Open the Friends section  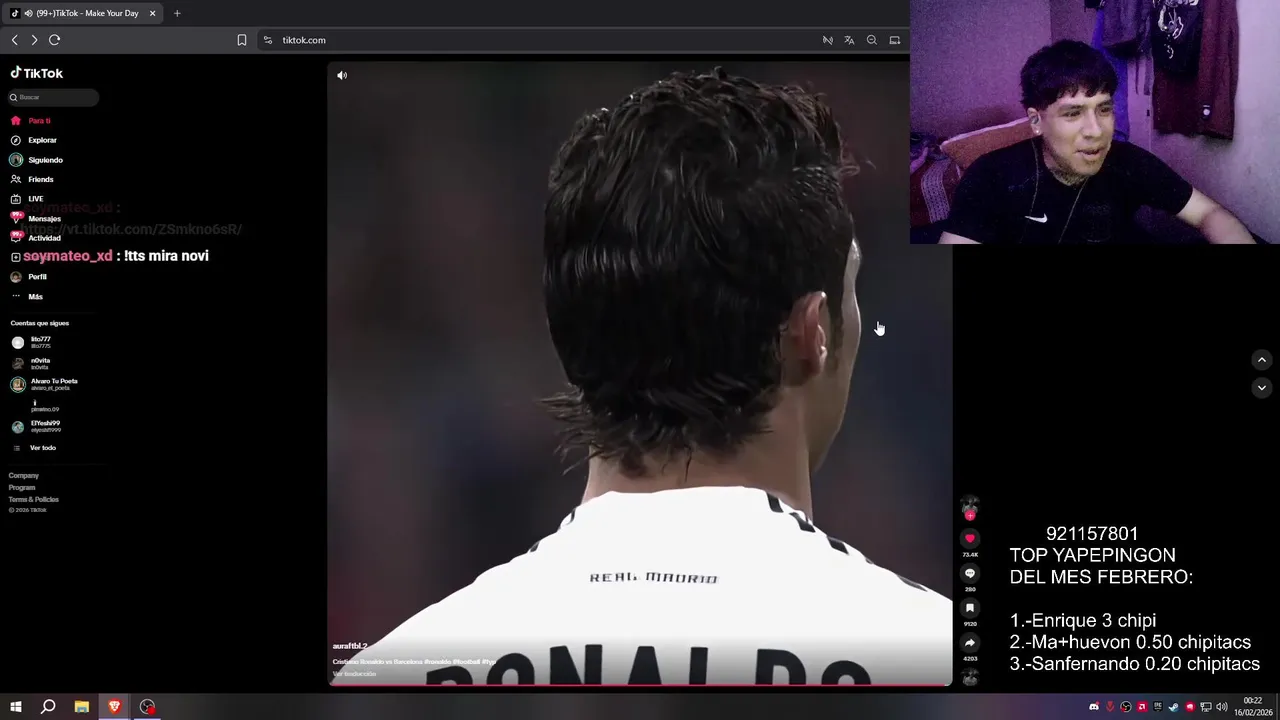pos(32,179)
